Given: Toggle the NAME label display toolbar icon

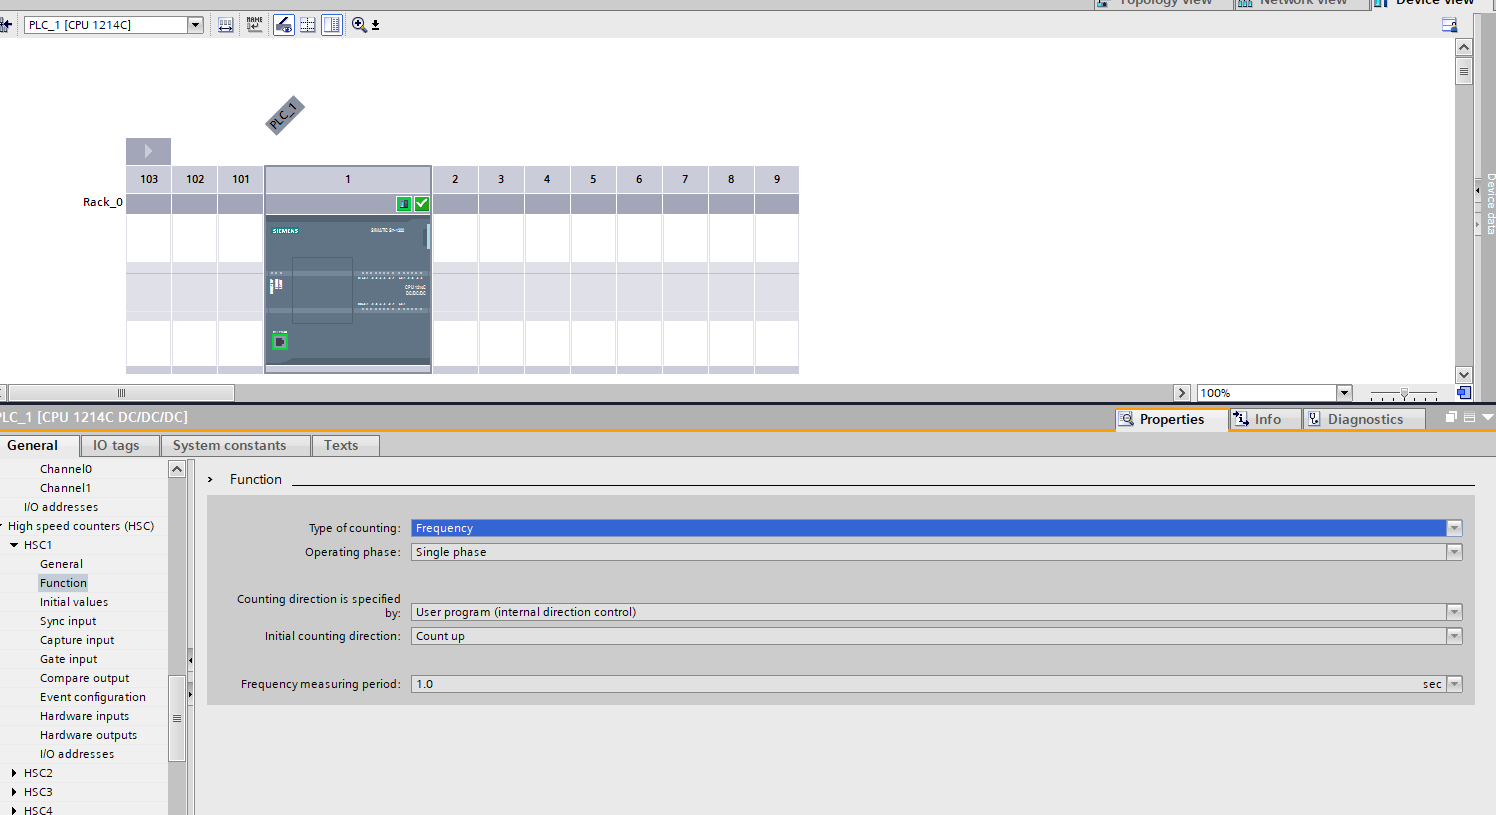Looking at the screenshot, I should point(254,25).
